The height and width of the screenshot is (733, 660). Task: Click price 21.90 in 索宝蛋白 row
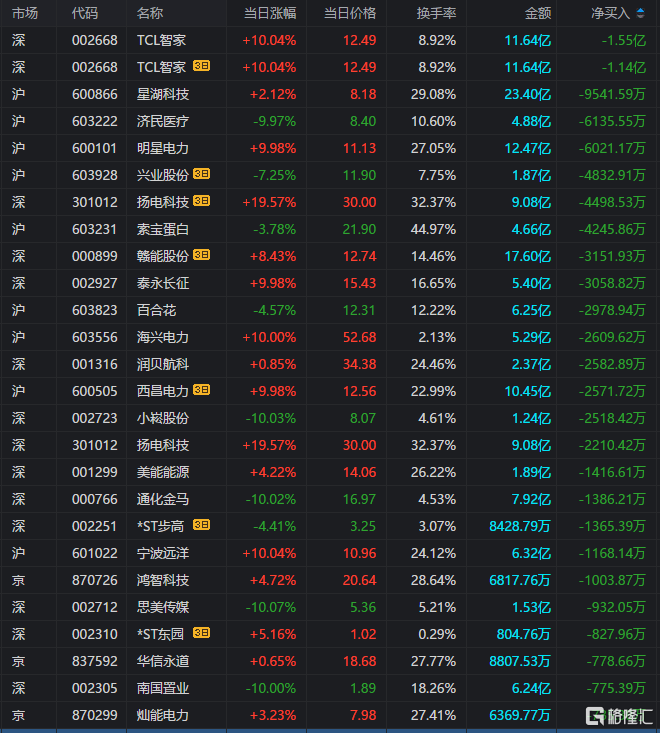359,230
